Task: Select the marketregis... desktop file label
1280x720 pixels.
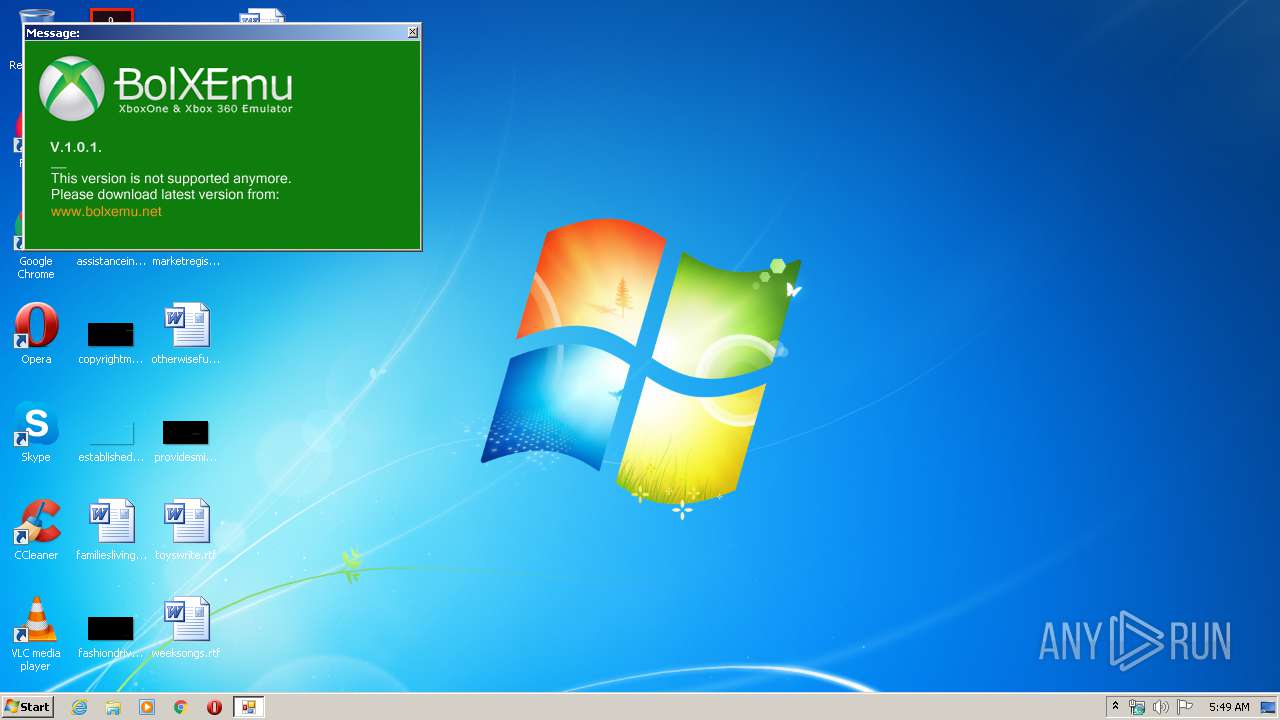Action: click(x=186, y=261)
